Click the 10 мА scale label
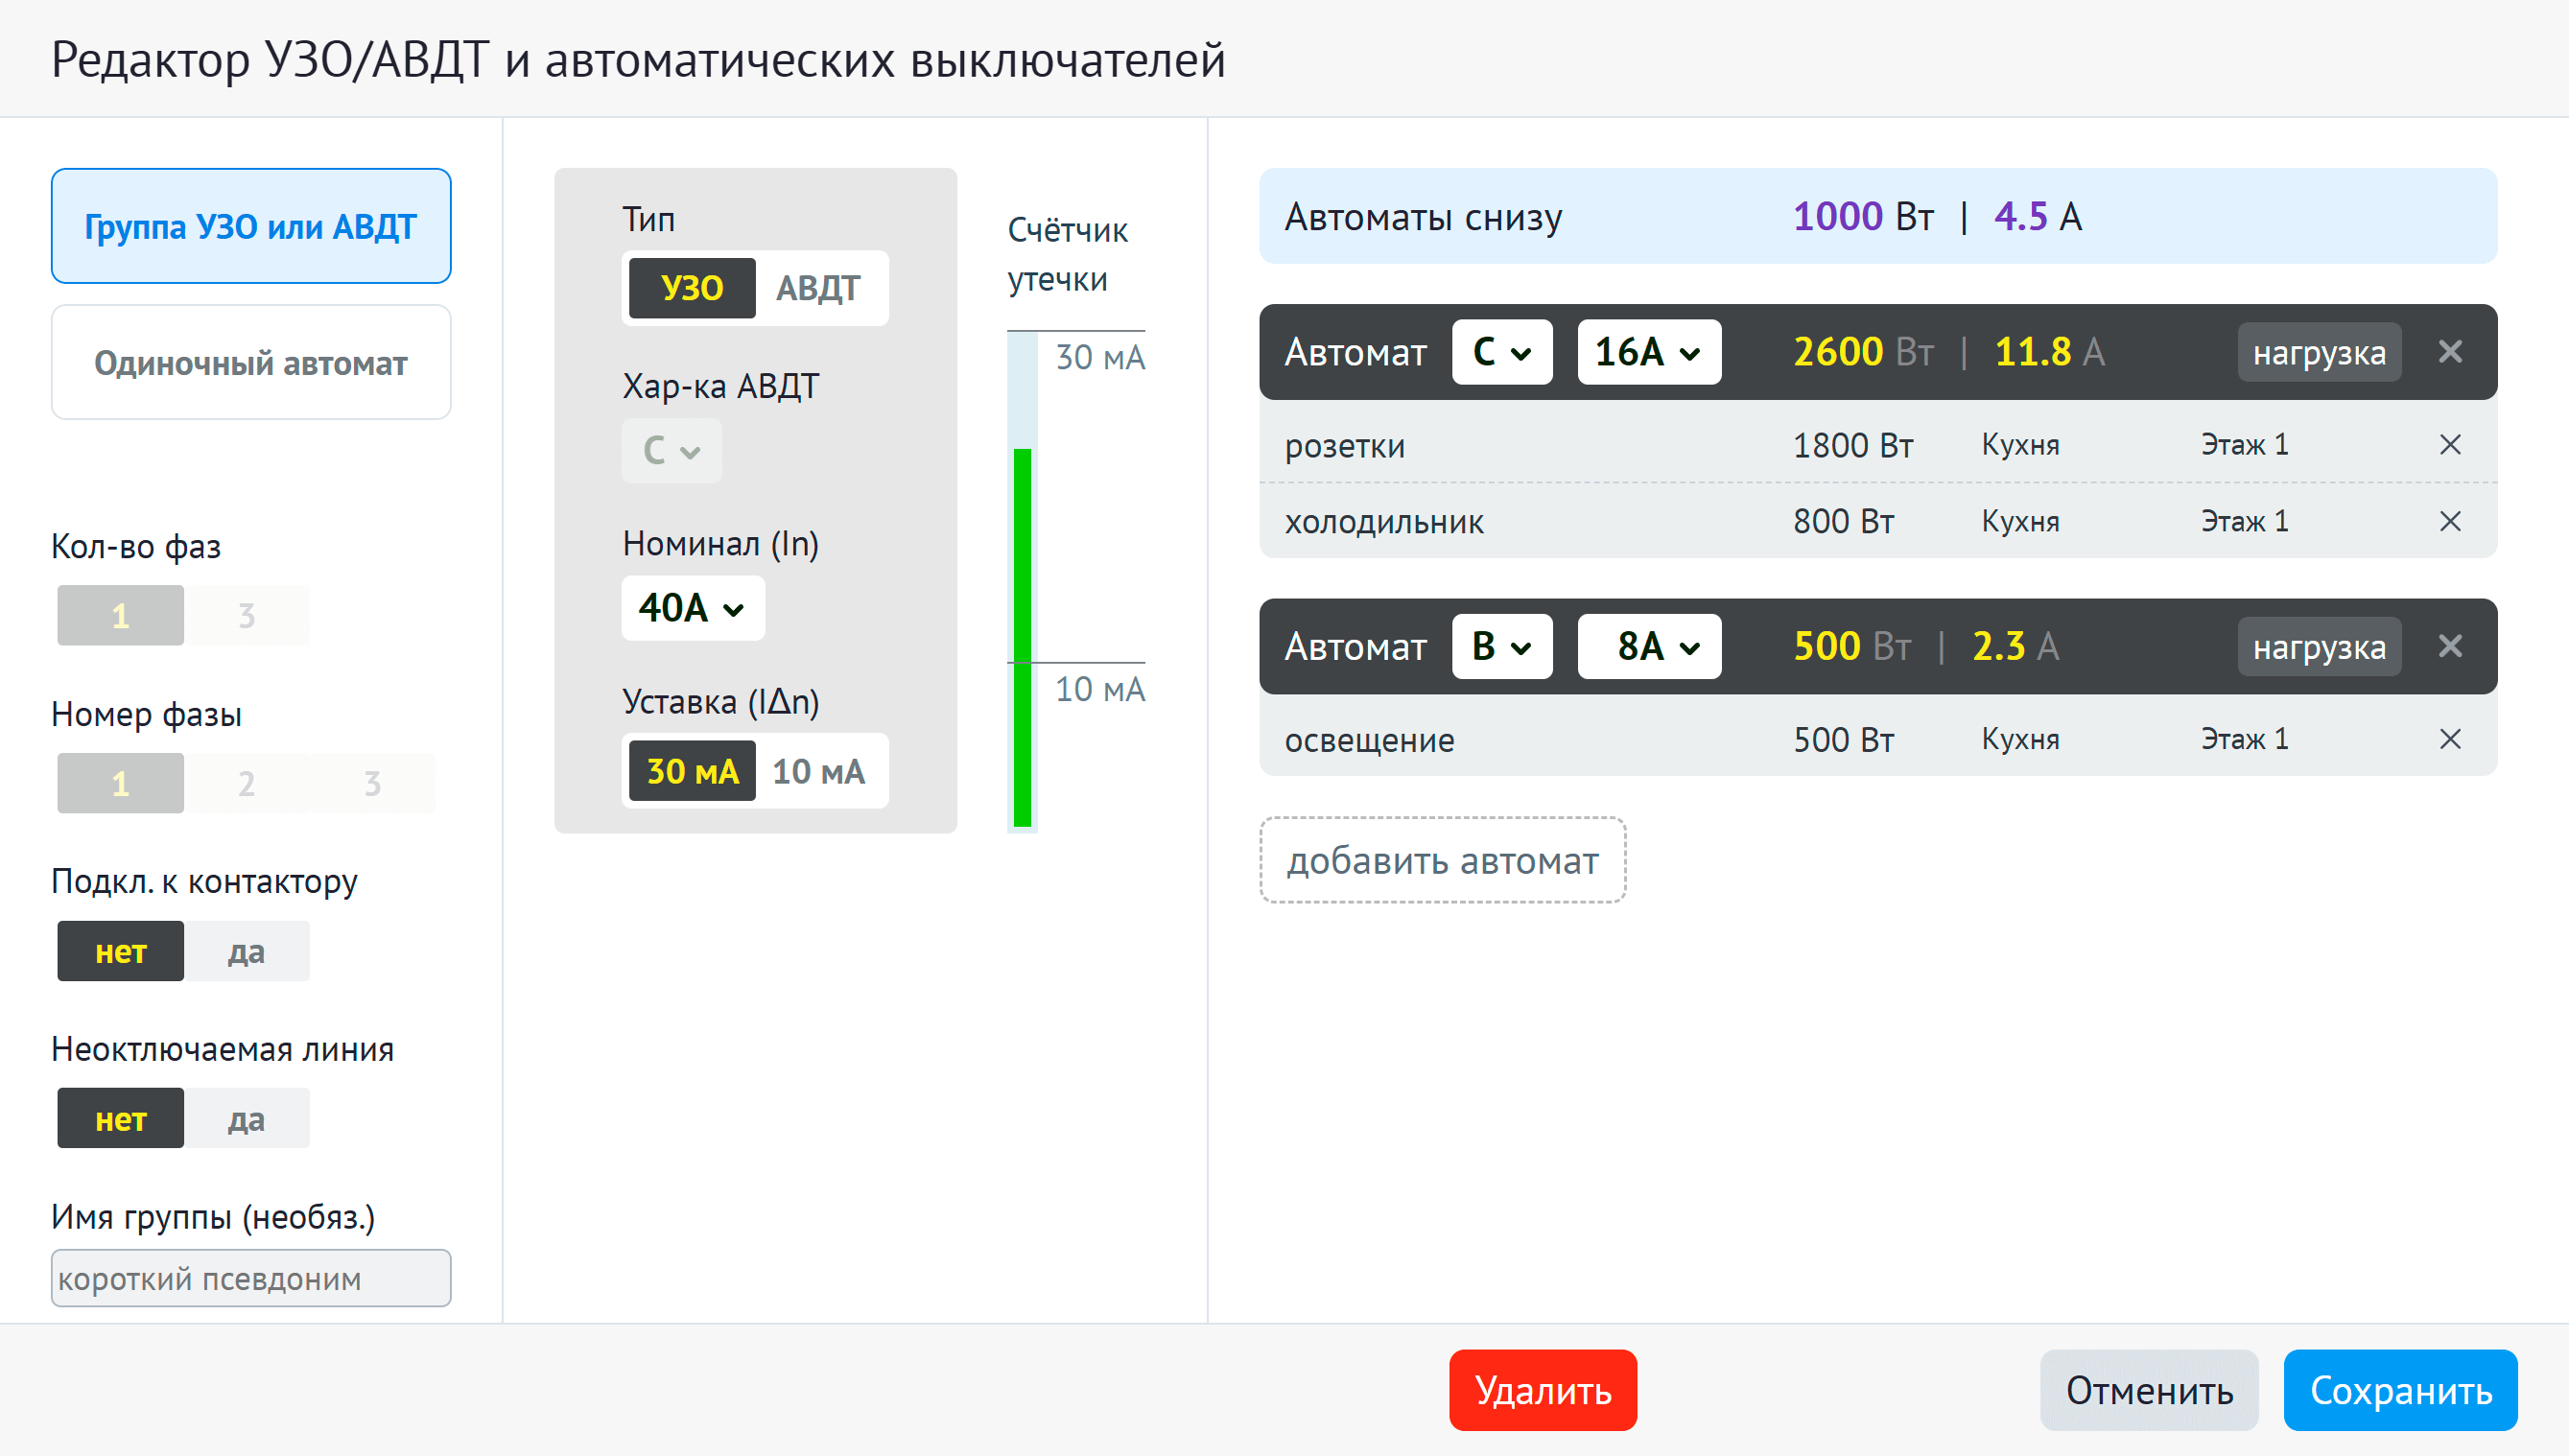This screenshot has height=1456, width=2569. 1100,689
